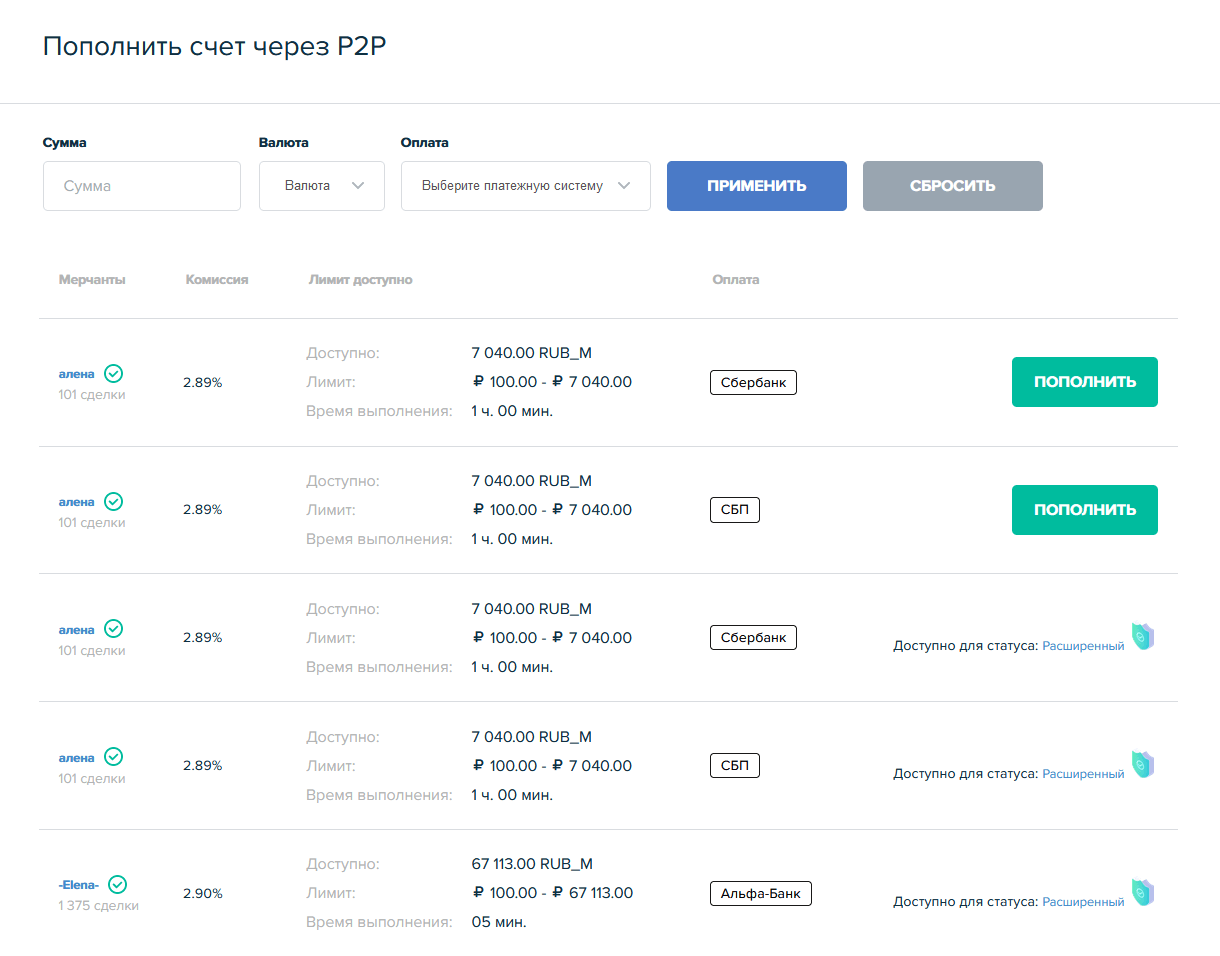Click shield icon in fourth row СБП offer
This screenshot has height=956, width=1220.
tap(1142, 765)
